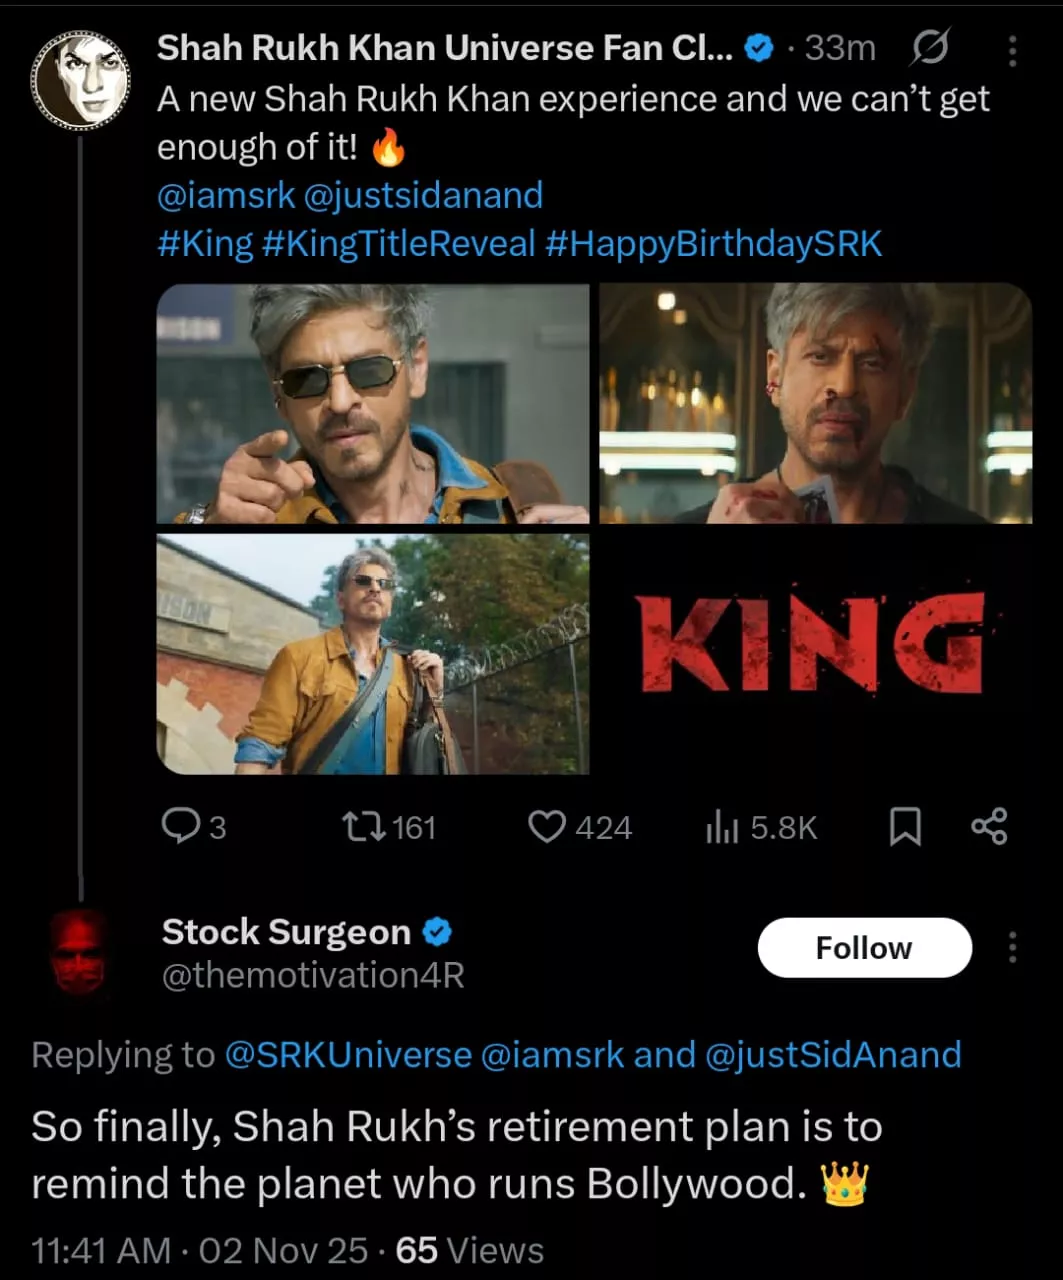The height and width of the screenshot is (1280, 1063).
Task: Repost the Shah Rukh Khan post
Action: [x=361, y=827]
